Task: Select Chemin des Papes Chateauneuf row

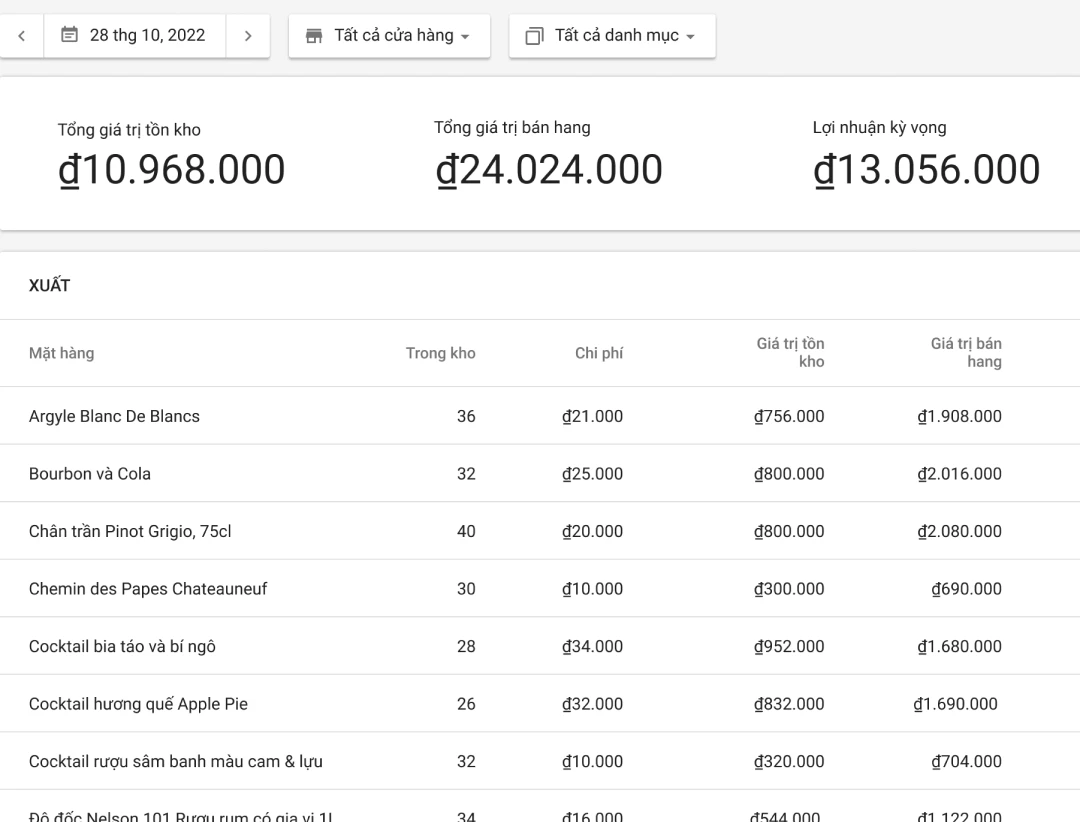Action: click(x=148, y=589)
